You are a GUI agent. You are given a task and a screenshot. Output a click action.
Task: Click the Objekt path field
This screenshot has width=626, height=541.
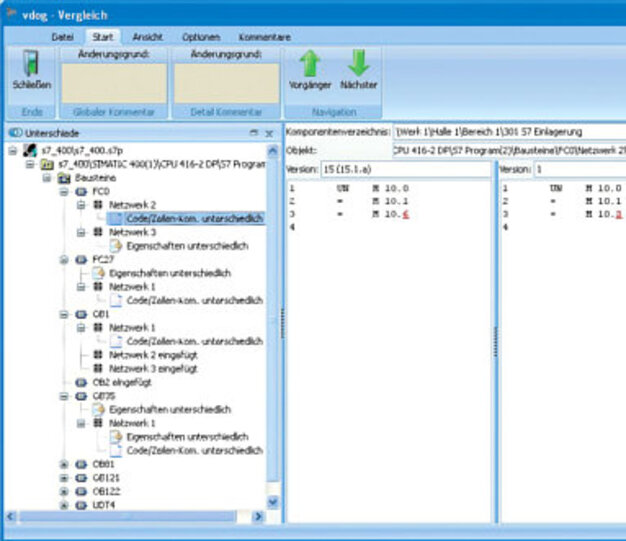click(x=509, y=151)
